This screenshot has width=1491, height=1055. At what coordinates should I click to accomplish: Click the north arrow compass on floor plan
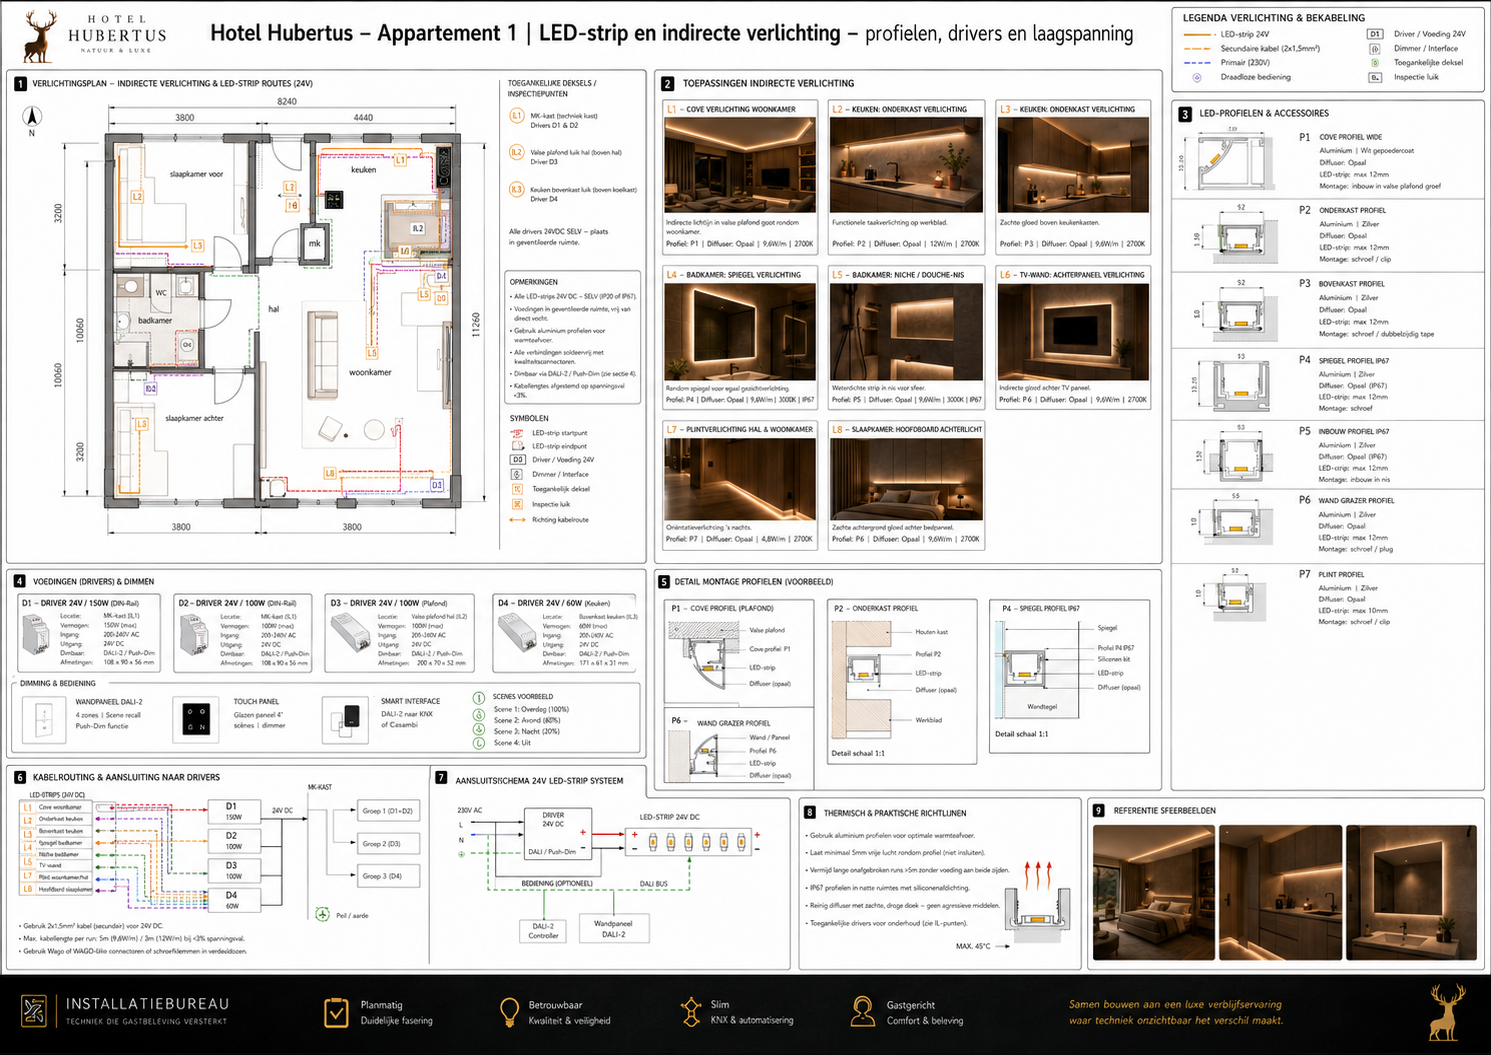[32, 118]
